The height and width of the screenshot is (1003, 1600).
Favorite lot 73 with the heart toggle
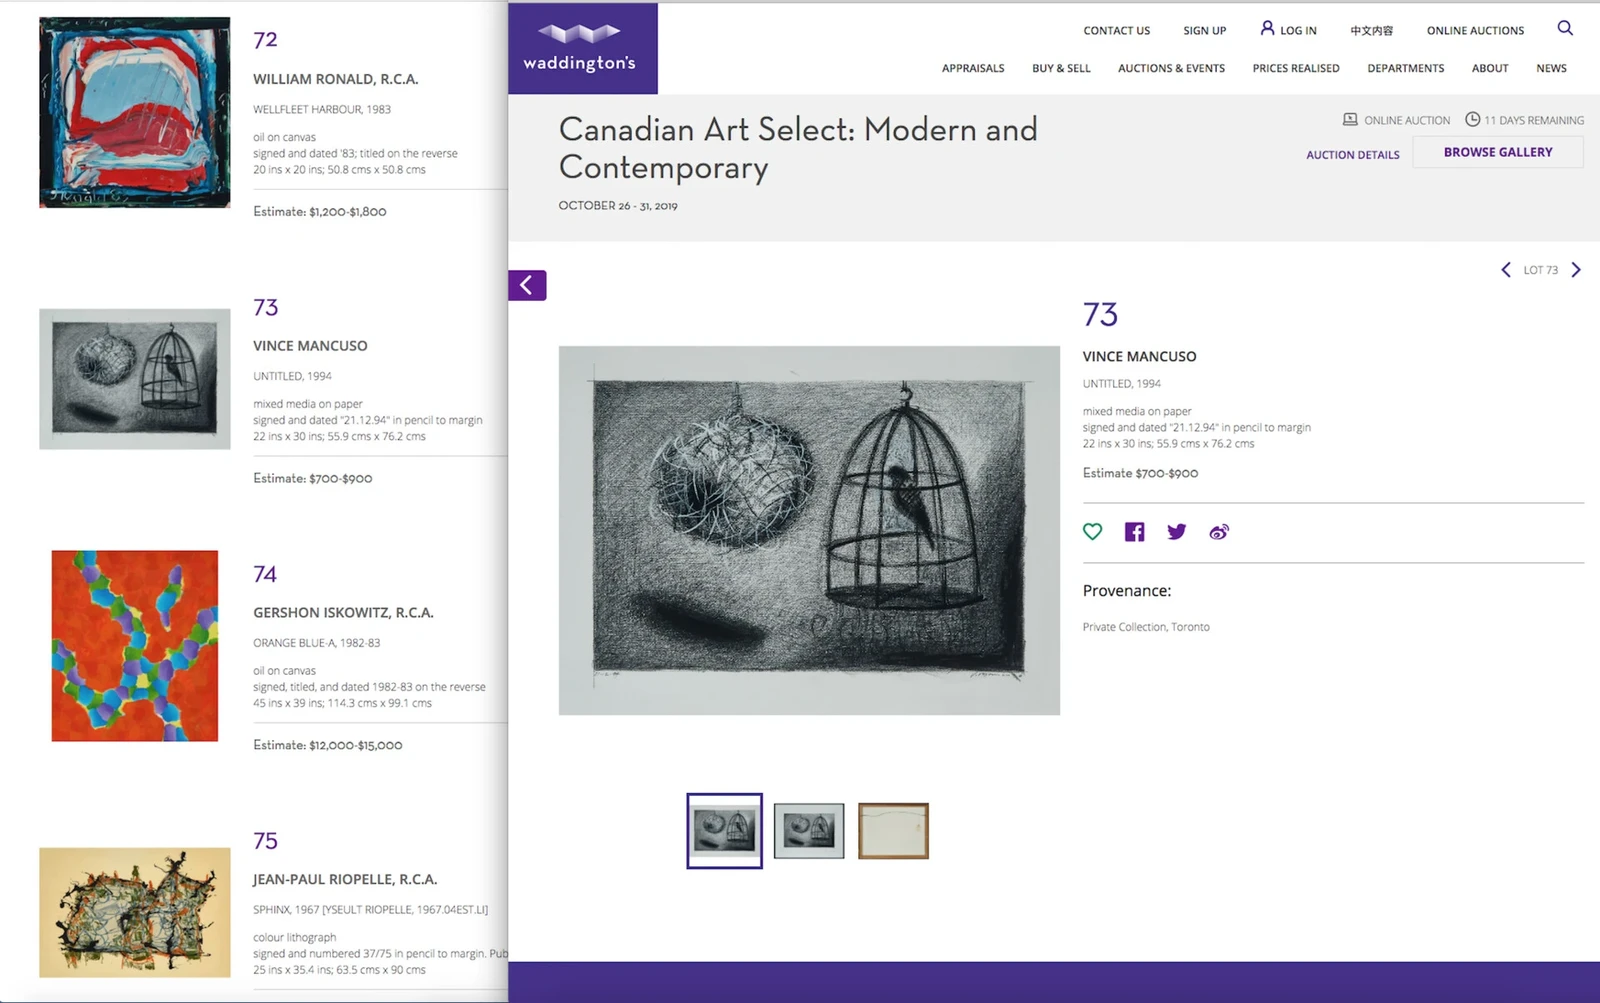point(1092,531)
